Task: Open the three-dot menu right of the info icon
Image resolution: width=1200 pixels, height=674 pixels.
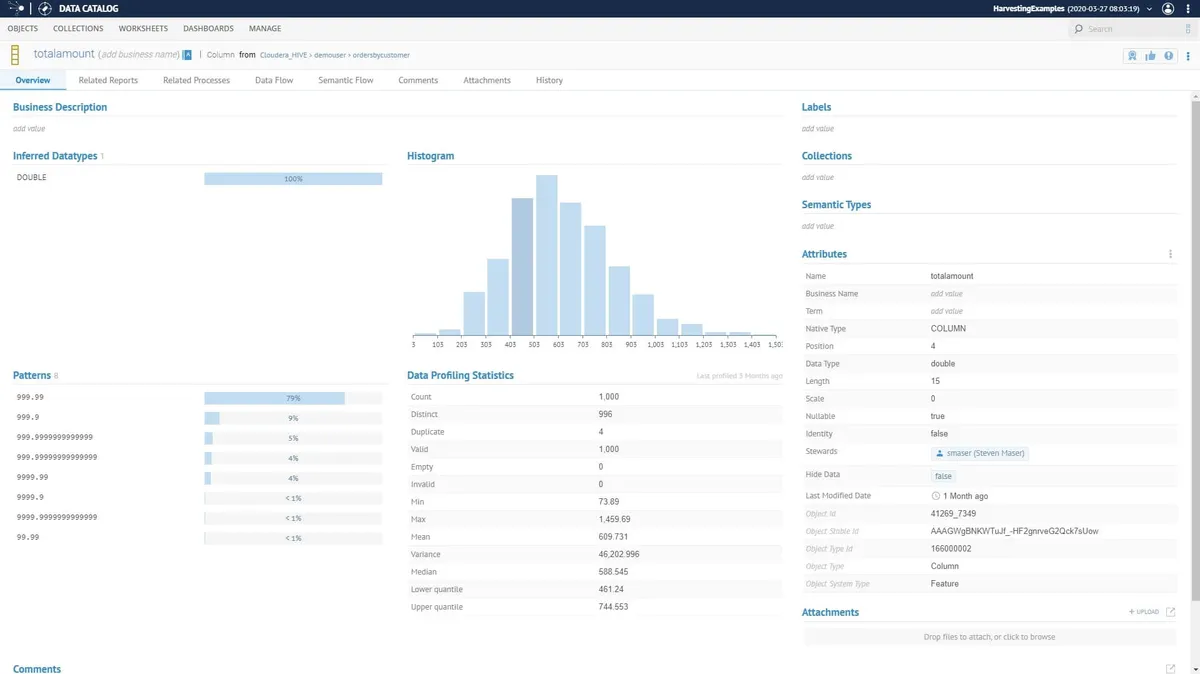Action: (x=1189, y=56)
